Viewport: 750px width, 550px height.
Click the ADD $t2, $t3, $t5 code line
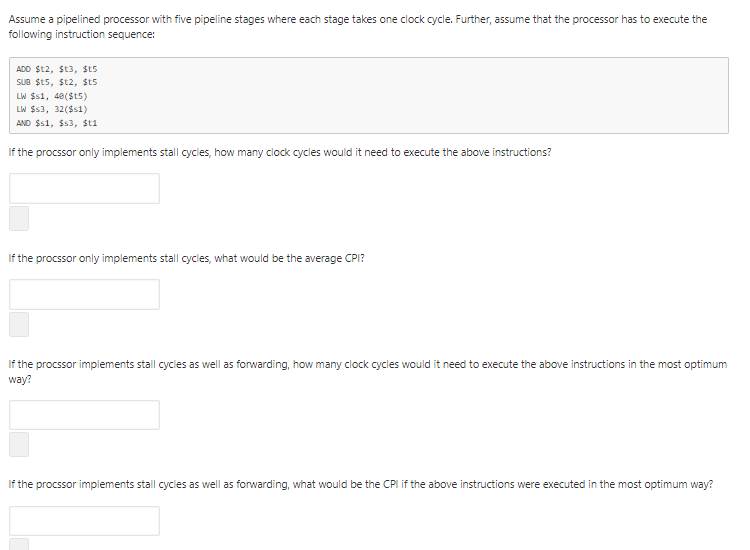click(56, 69)
